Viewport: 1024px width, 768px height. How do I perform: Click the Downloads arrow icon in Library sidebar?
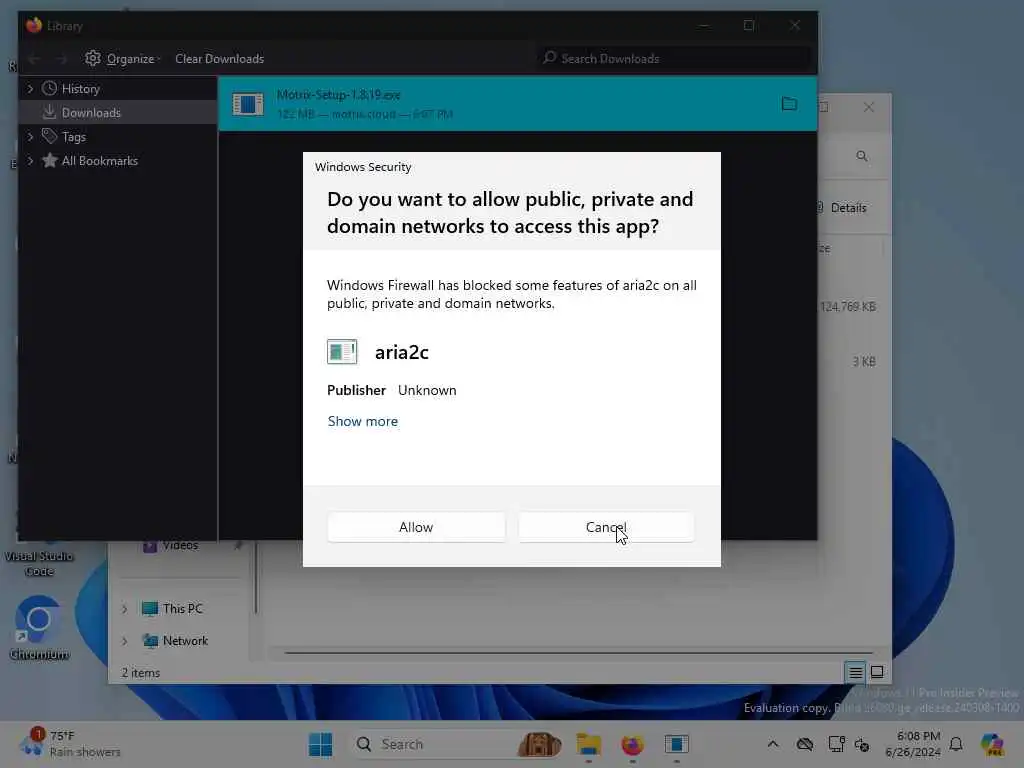49,112
